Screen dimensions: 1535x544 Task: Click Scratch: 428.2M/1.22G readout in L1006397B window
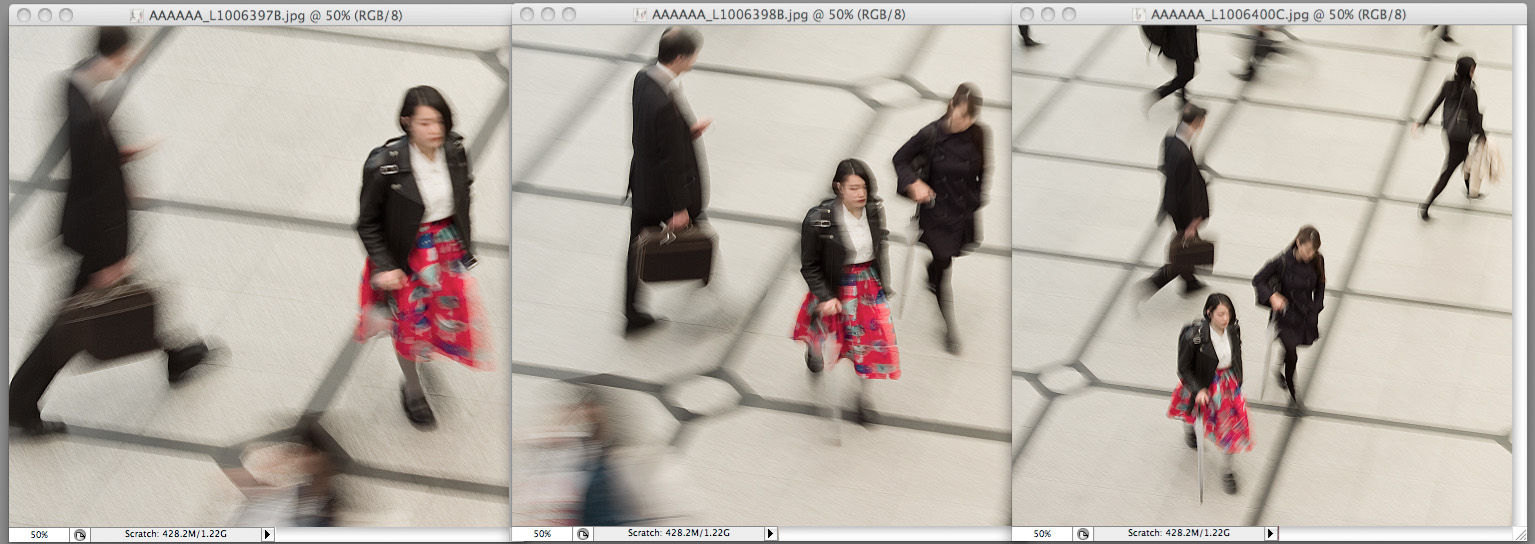175,535
